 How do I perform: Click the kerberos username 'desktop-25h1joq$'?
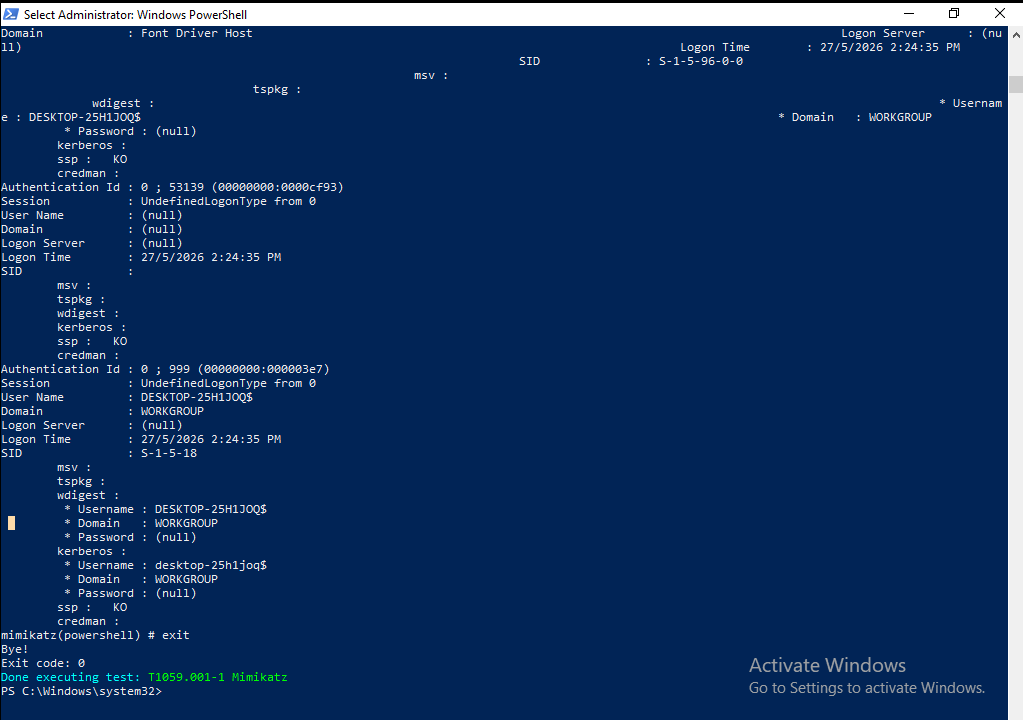tap(211, 565)
